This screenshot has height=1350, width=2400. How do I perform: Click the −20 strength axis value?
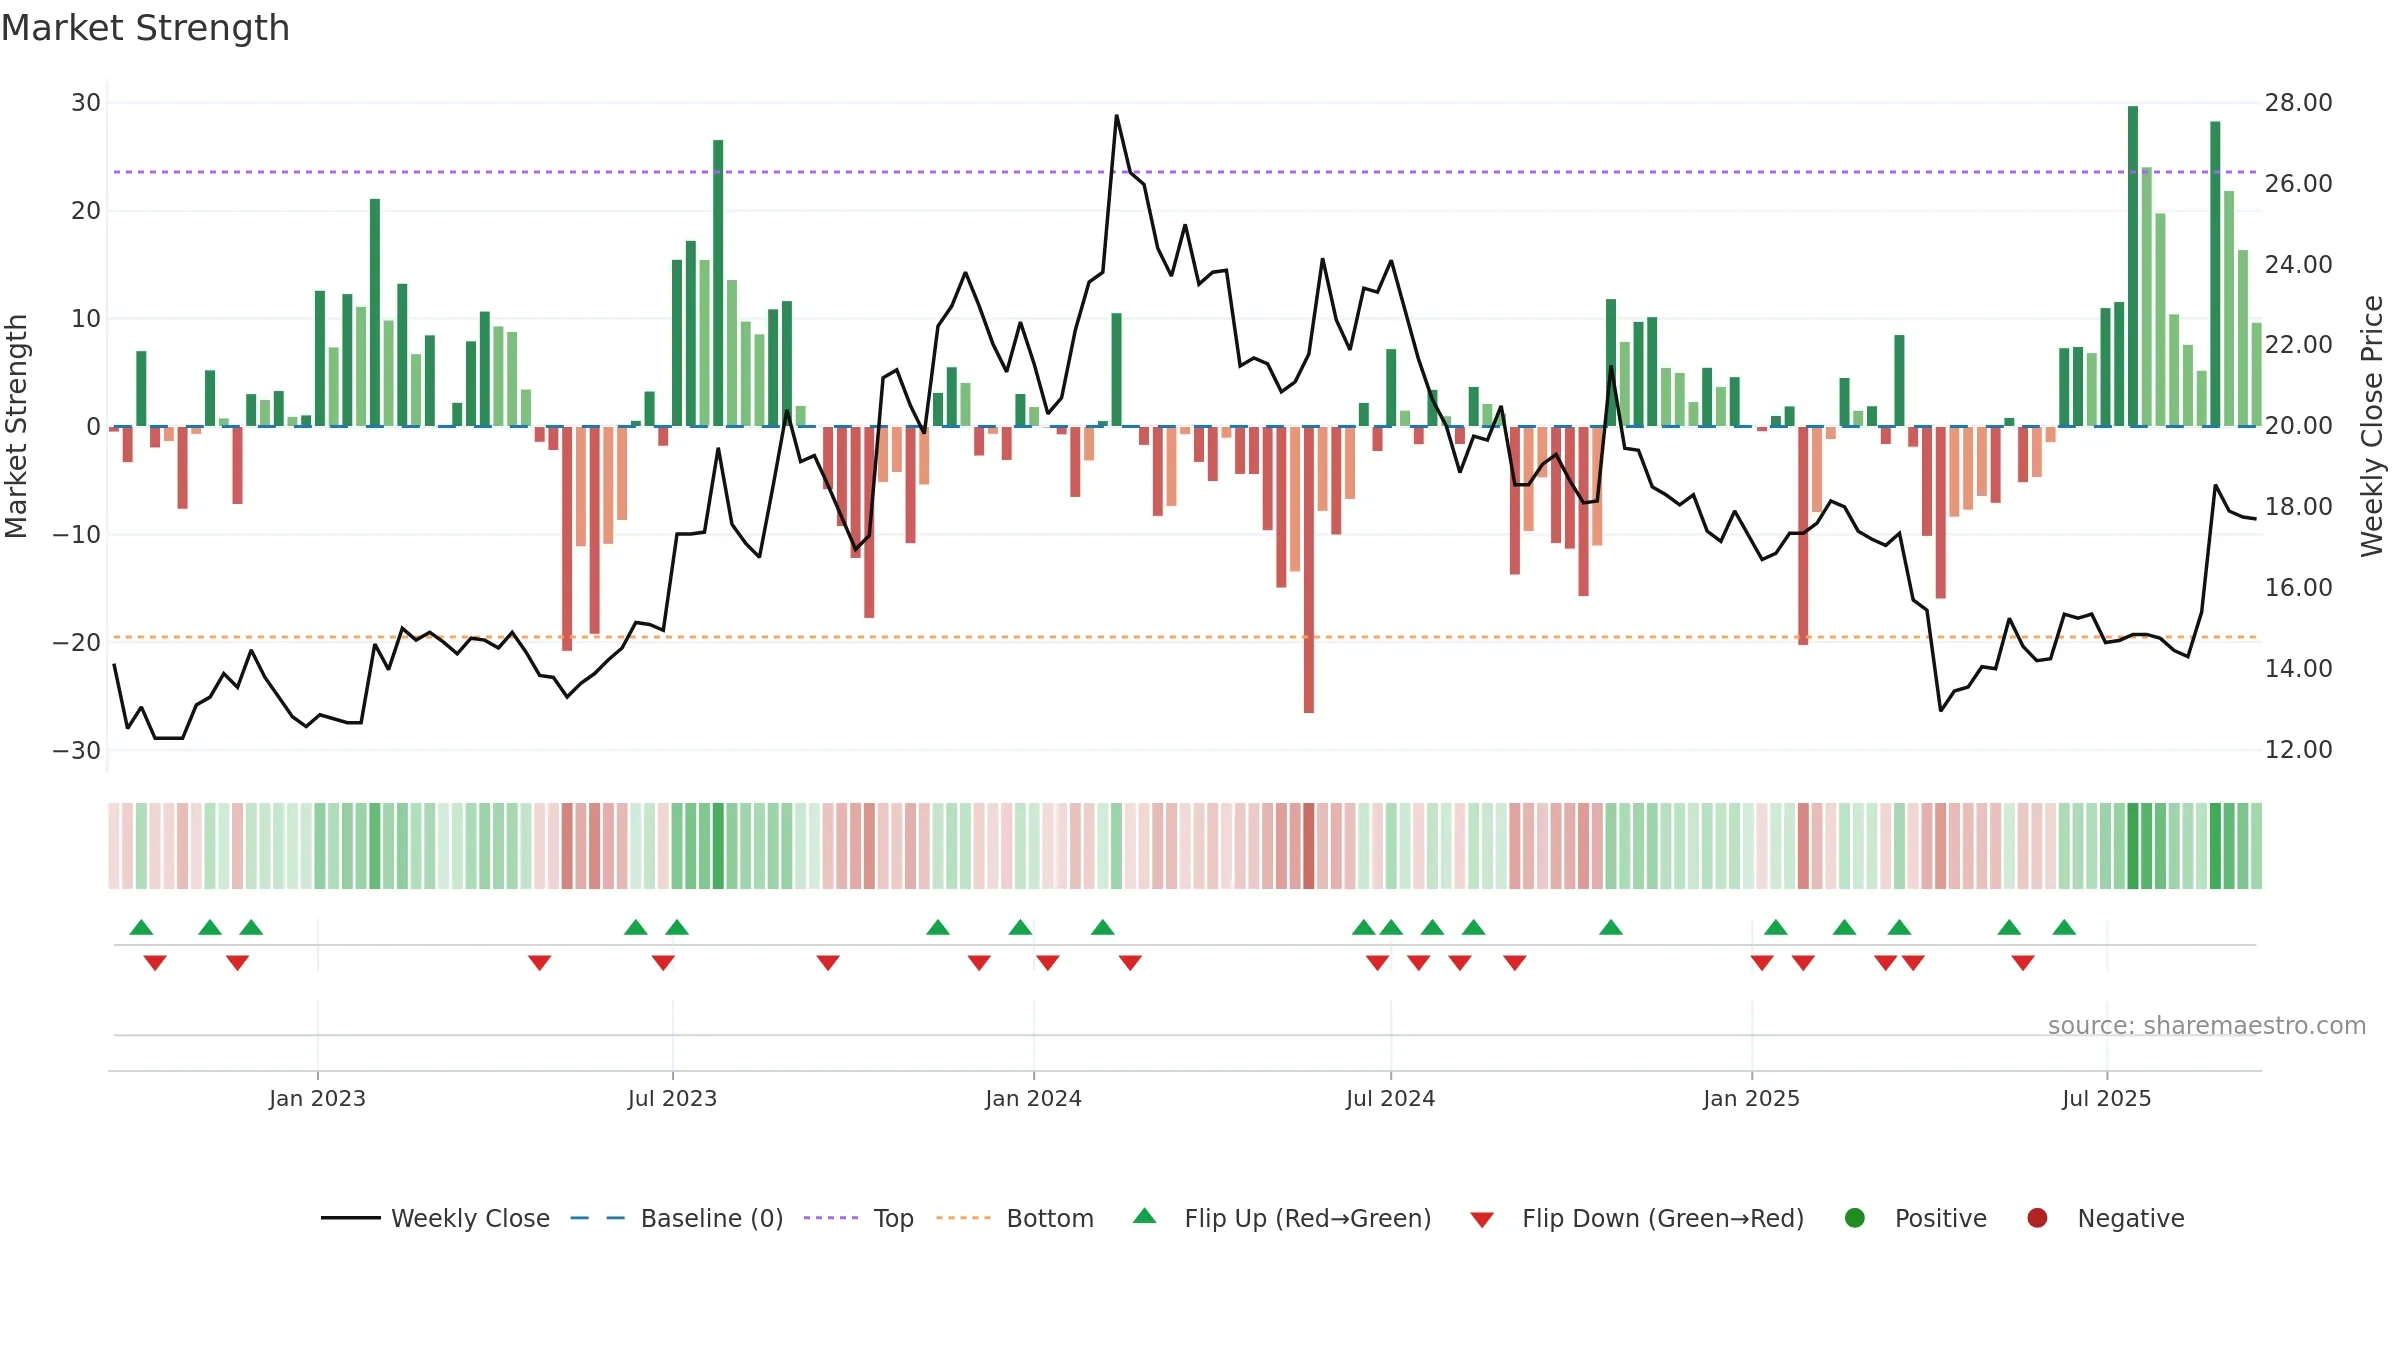click(x=77, y=643)
